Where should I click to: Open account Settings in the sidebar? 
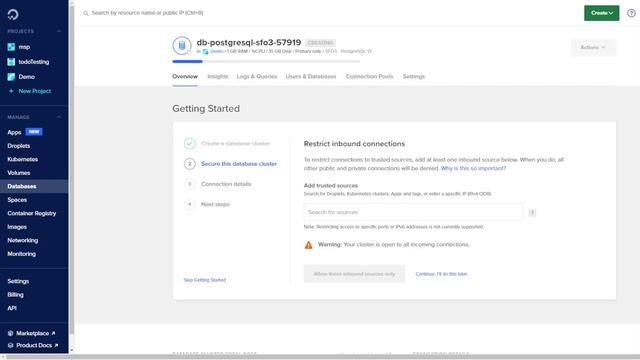coord(18,281)
